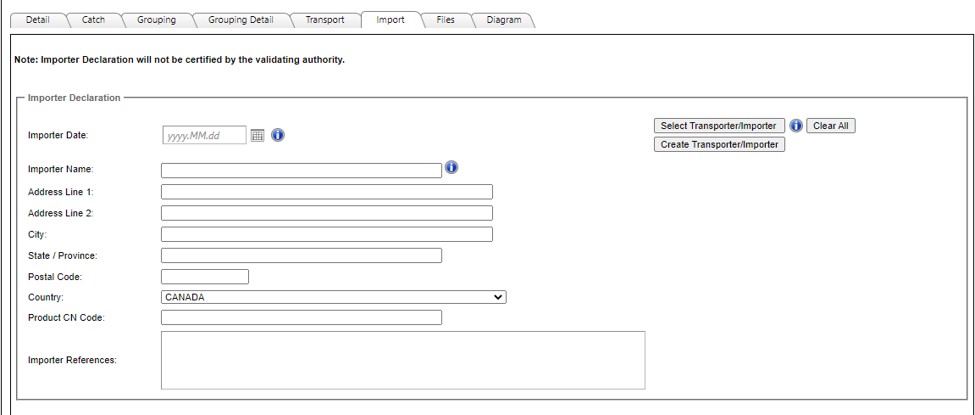Click the 'Address Line 1:' label

pos(61,192)
